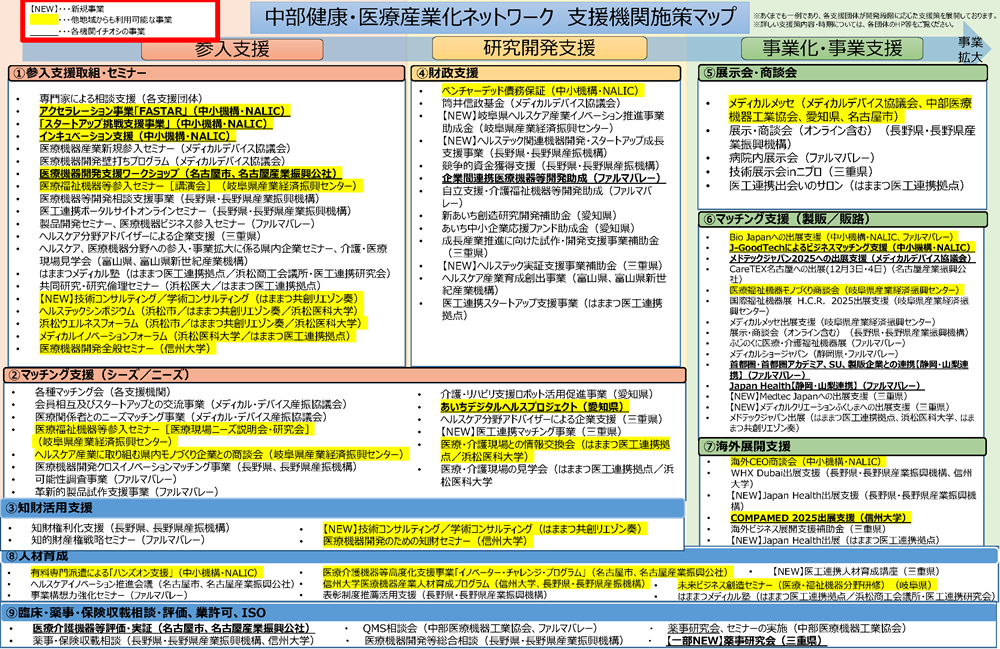Select 'WHX Dubai出展支援' entry

(x=851, y=478)
